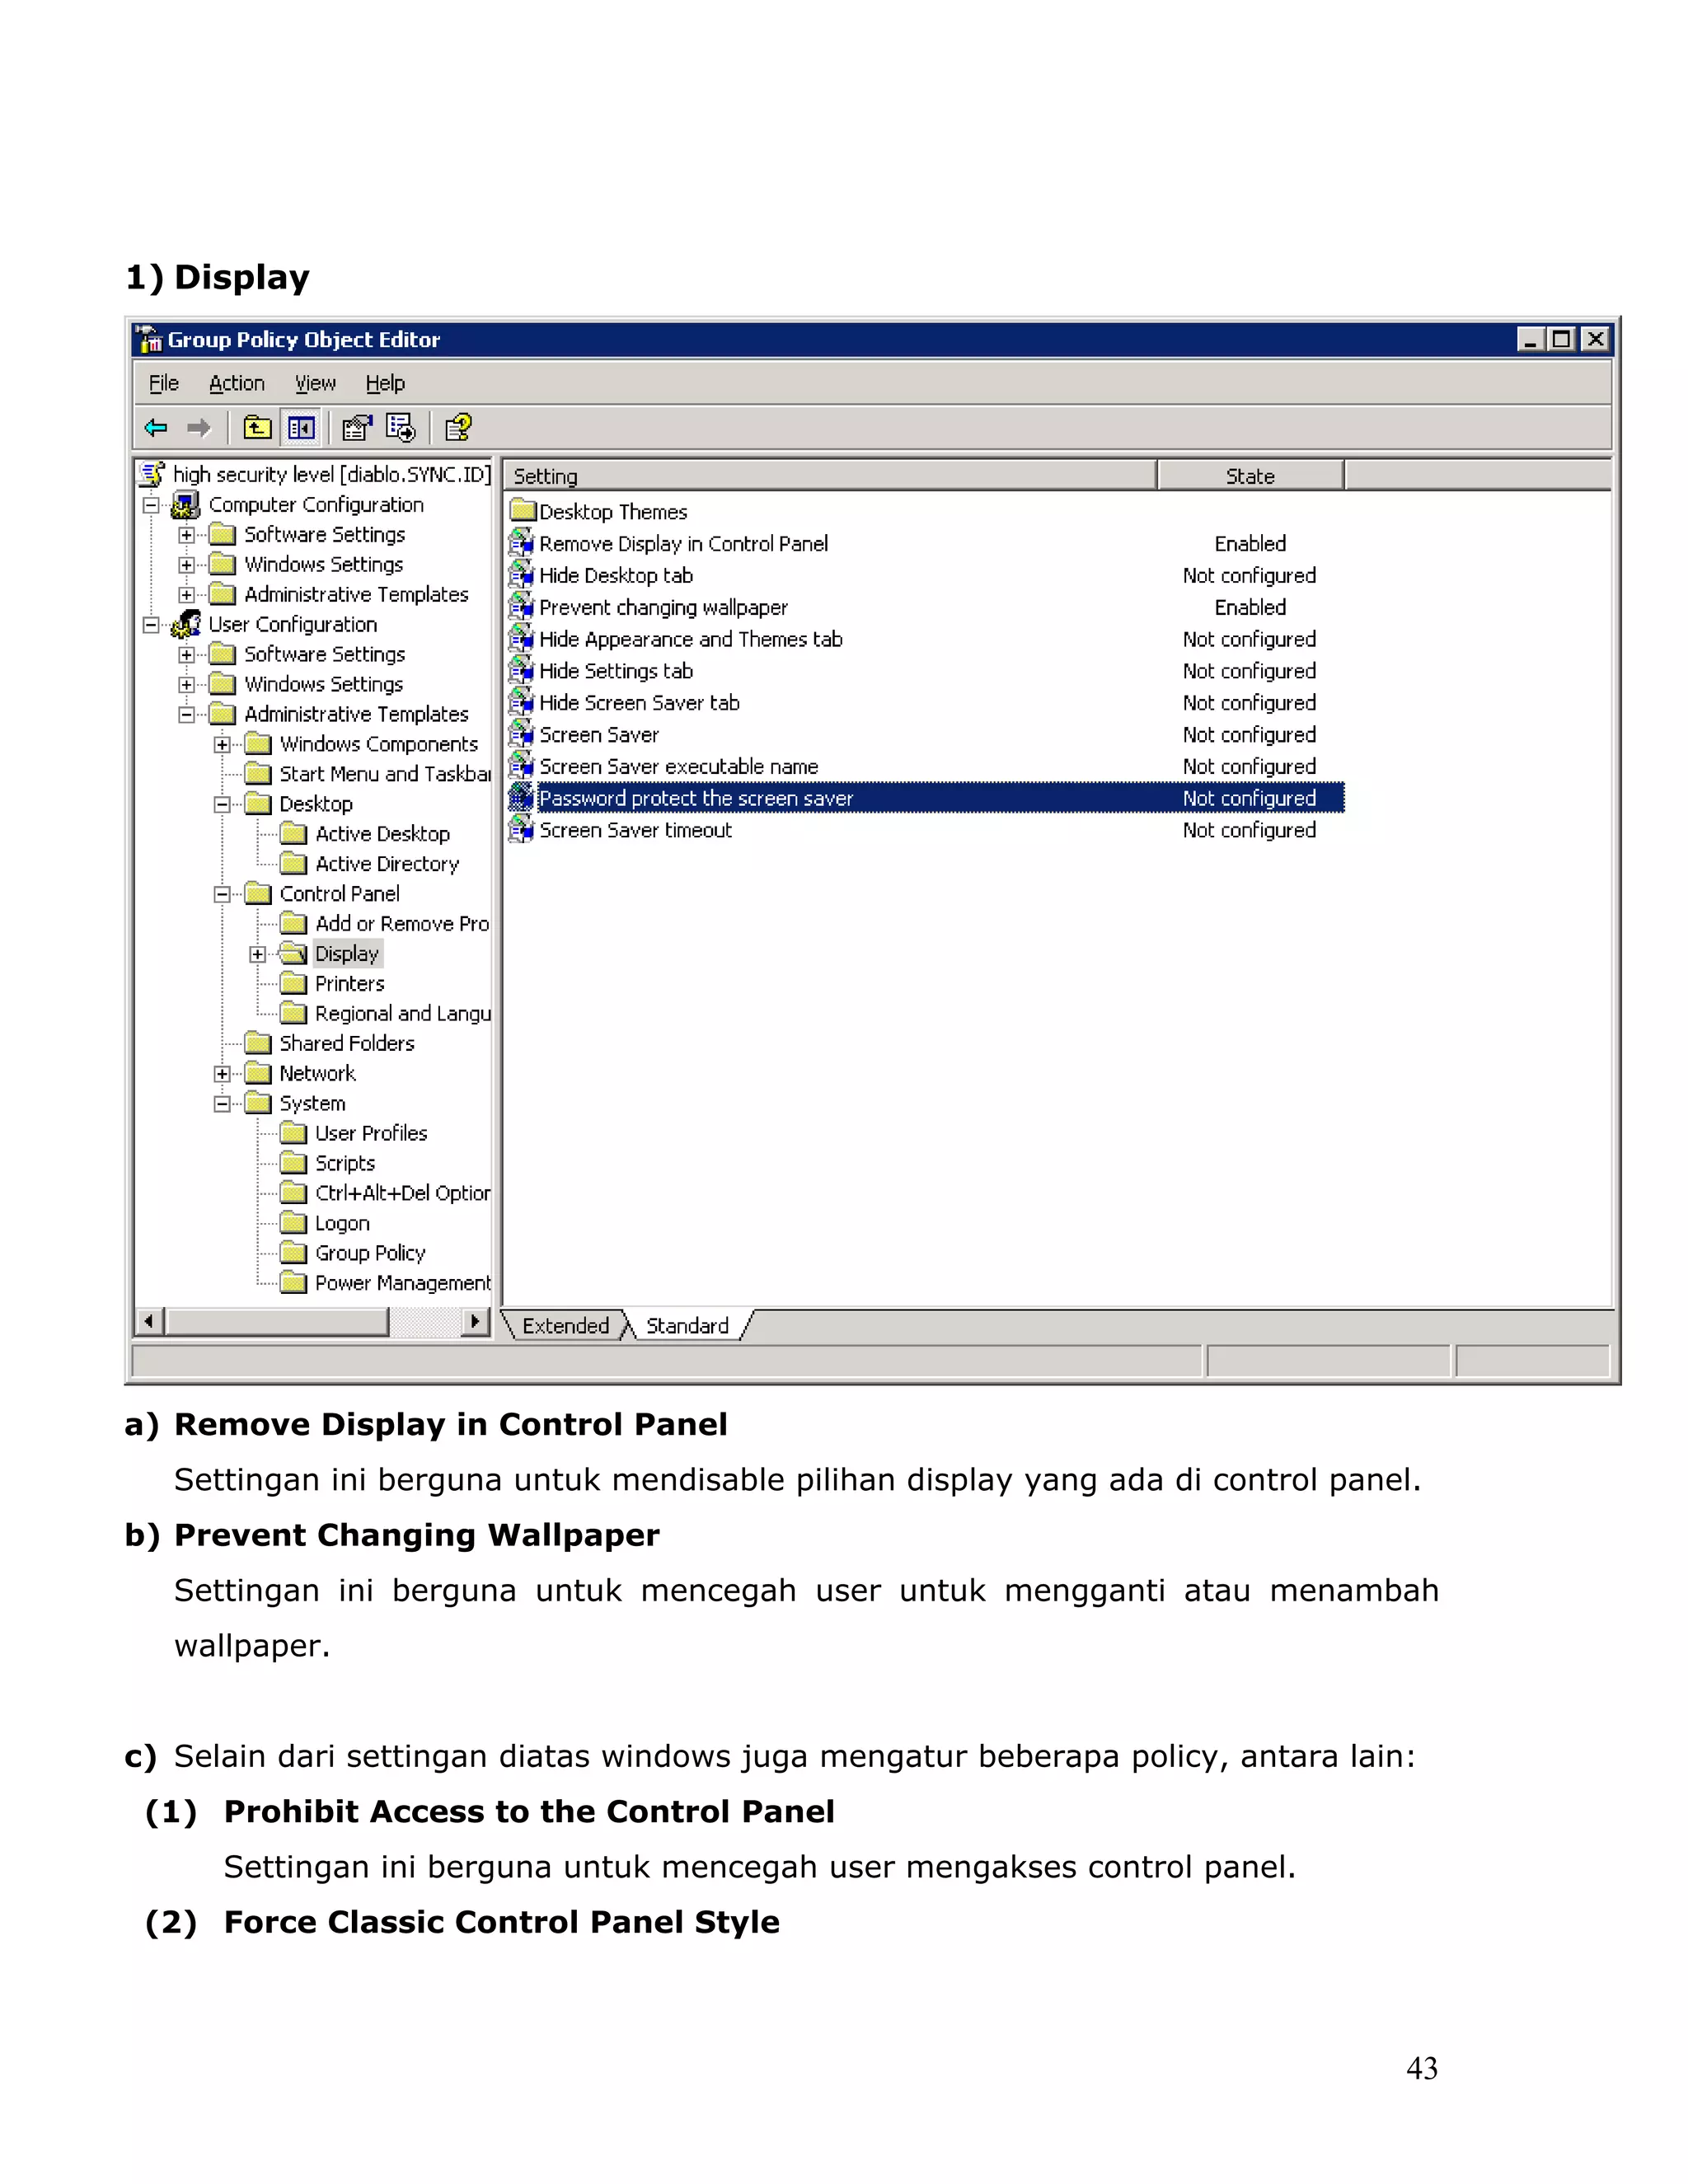Open the View menu
The image size is (1688, 2184).
pyautogui.click(x=315, y=384)
